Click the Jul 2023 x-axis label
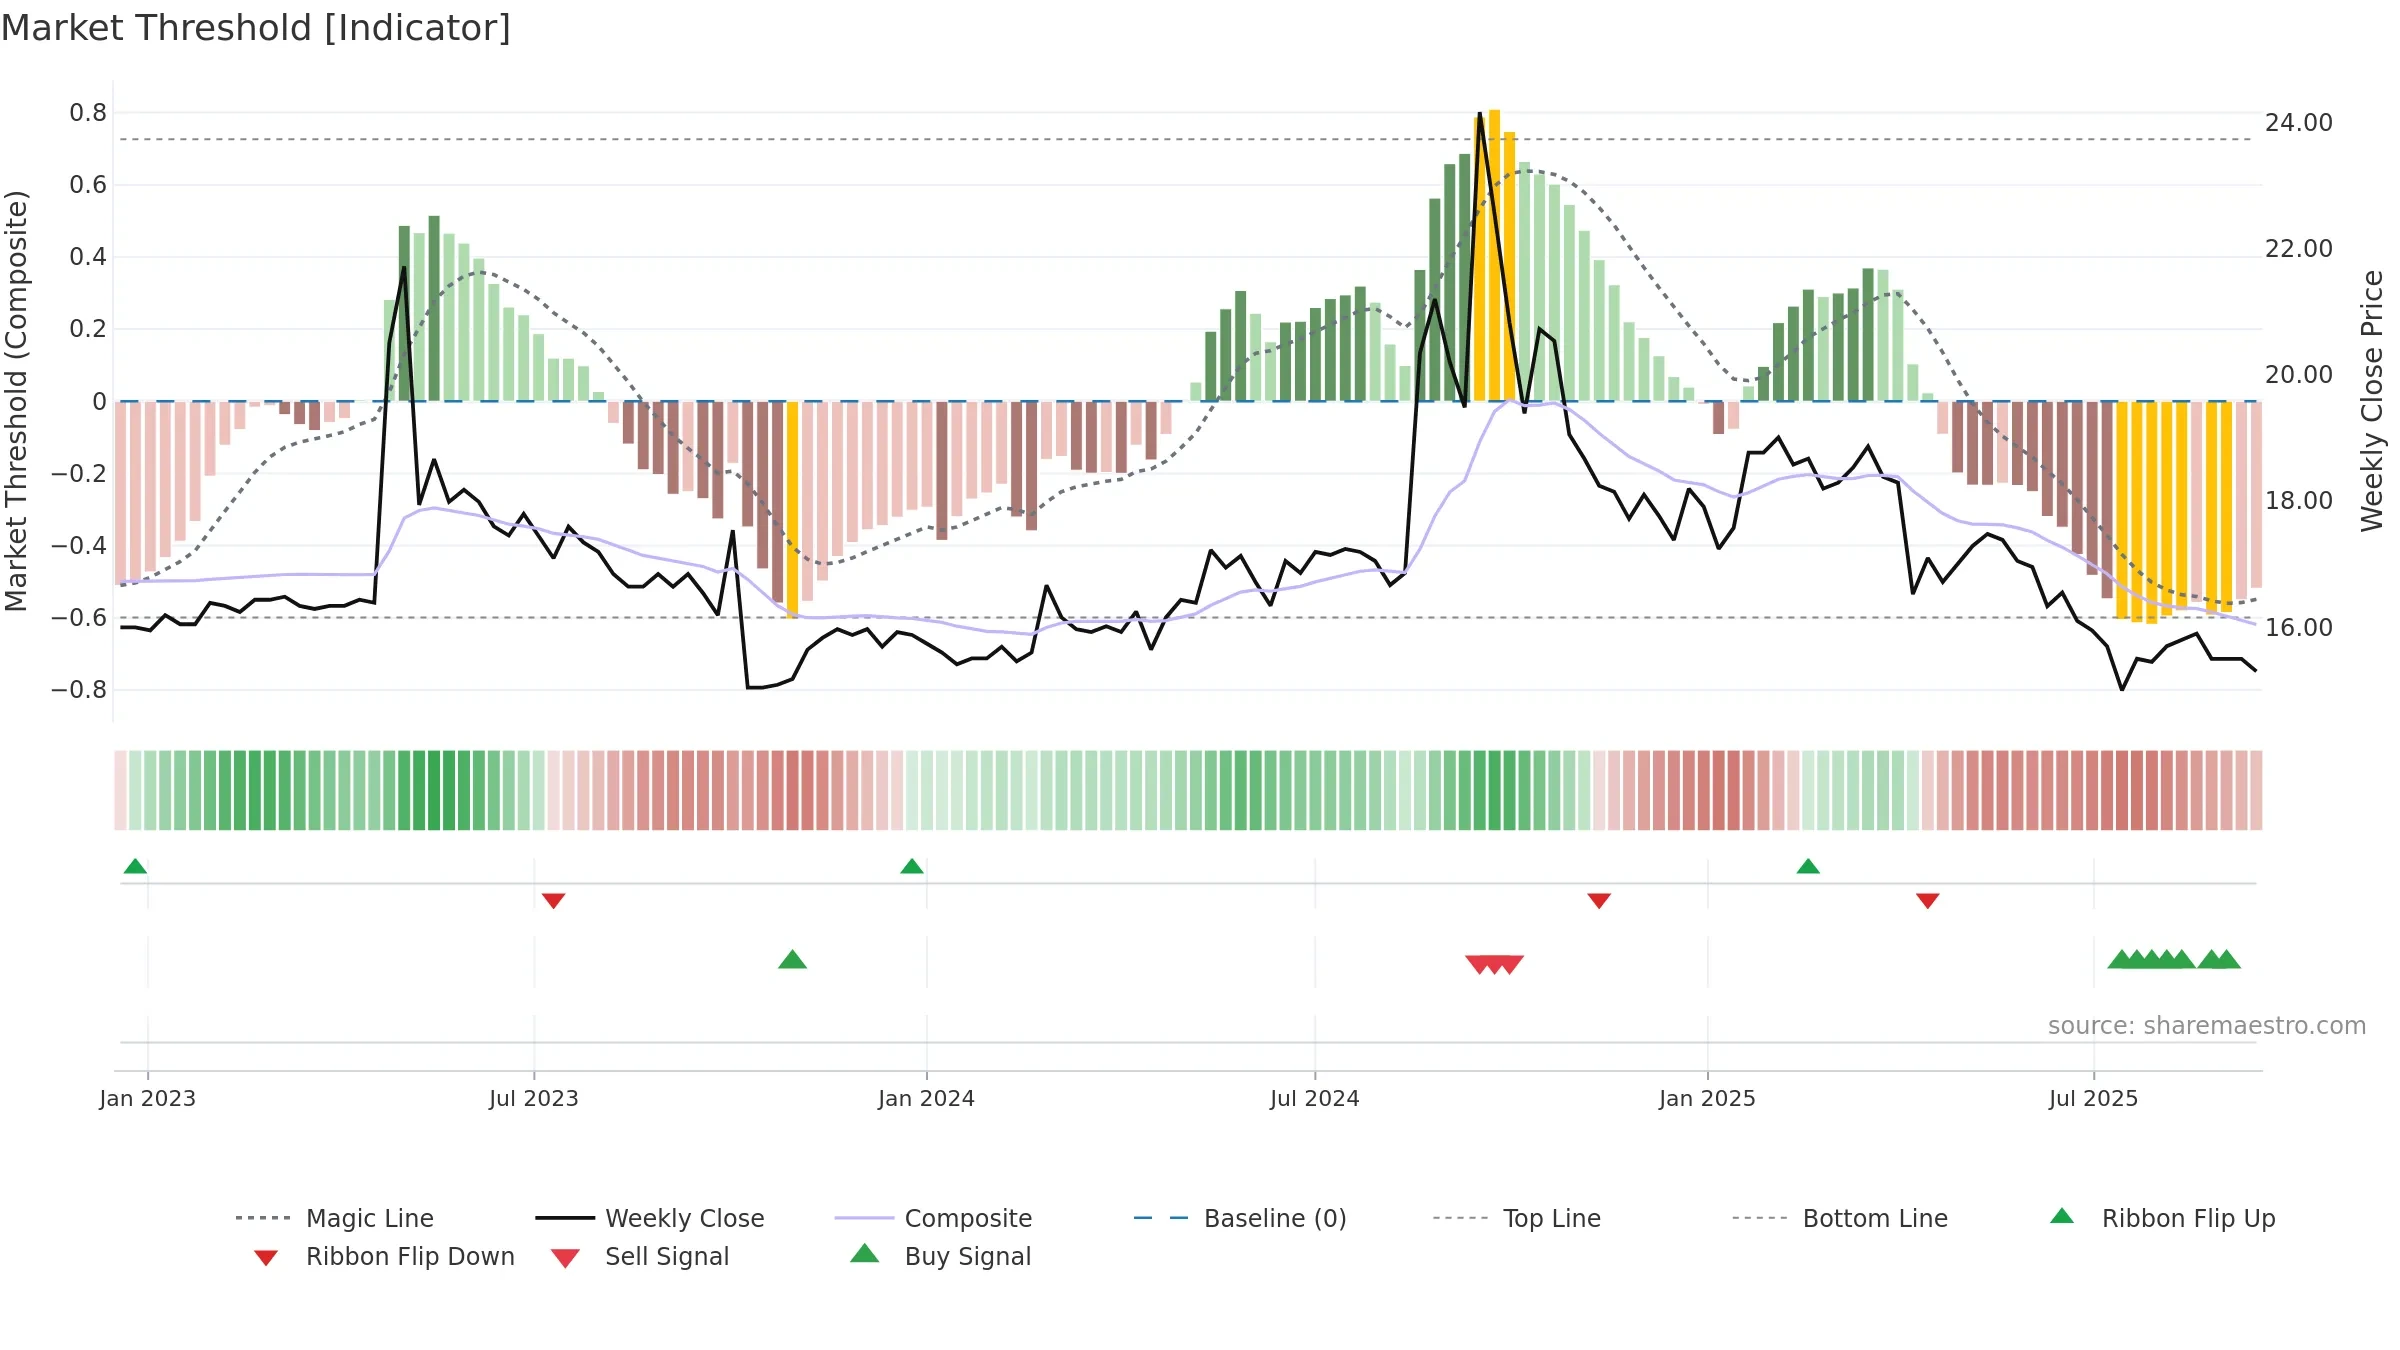 coord(534,1098)
